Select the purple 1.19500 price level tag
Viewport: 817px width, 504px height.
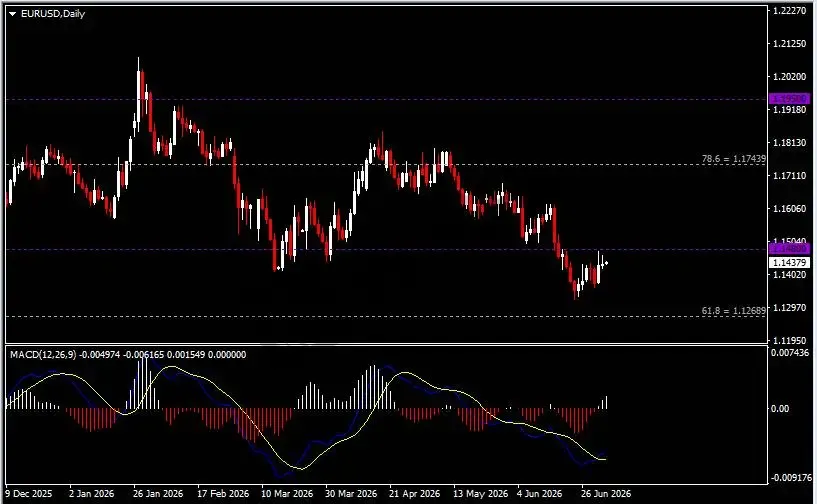point(789,99)
